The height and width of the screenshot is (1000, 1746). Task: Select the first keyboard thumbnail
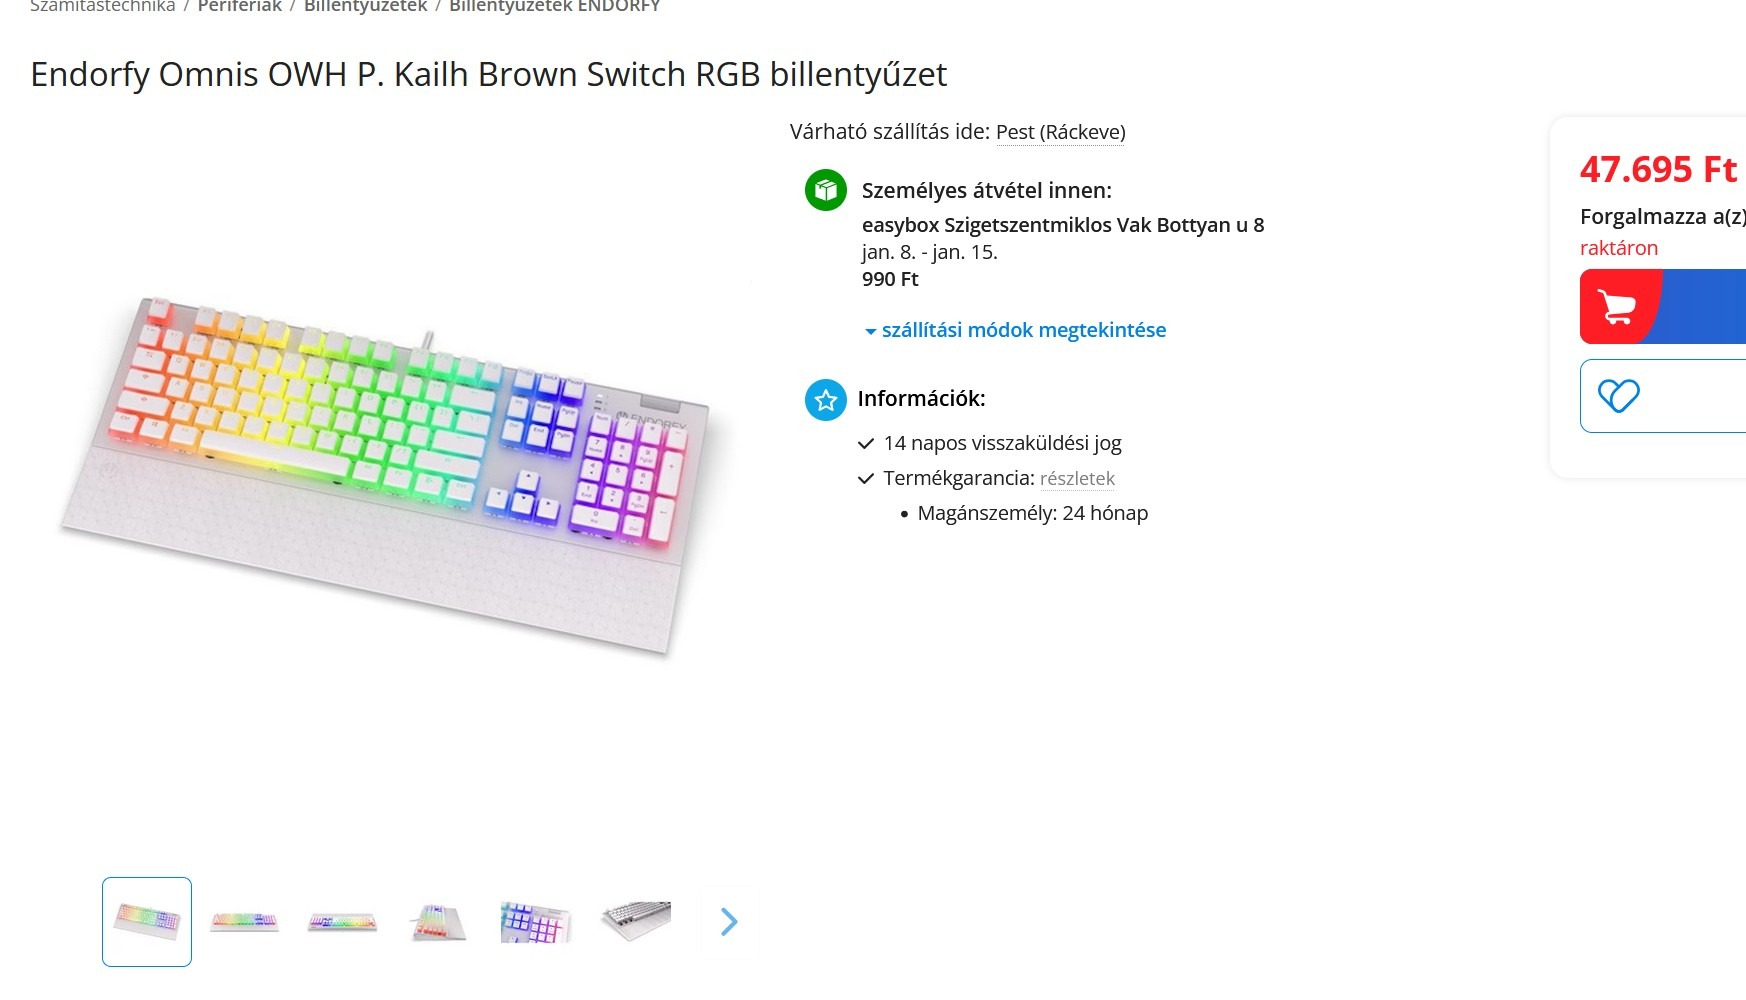[147, 921]
